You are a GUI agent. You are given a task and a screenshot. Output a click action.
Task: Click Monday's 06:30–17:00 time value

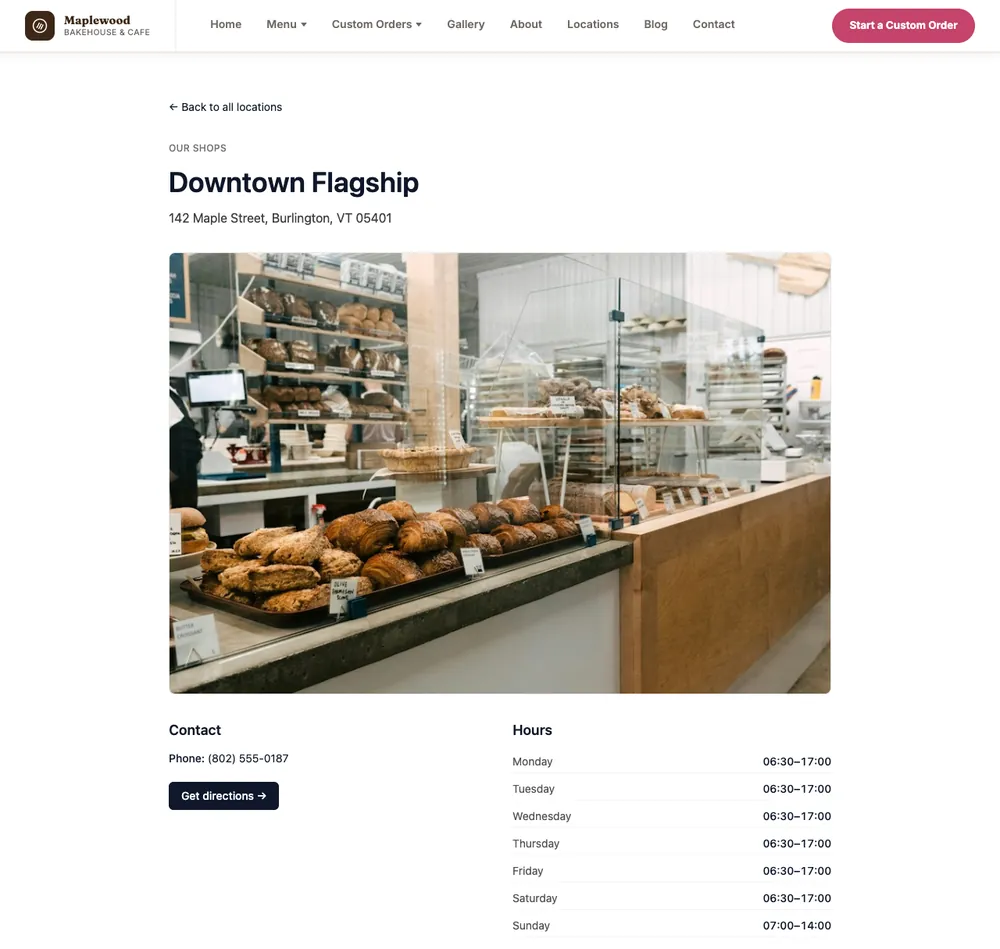(797, 761)
